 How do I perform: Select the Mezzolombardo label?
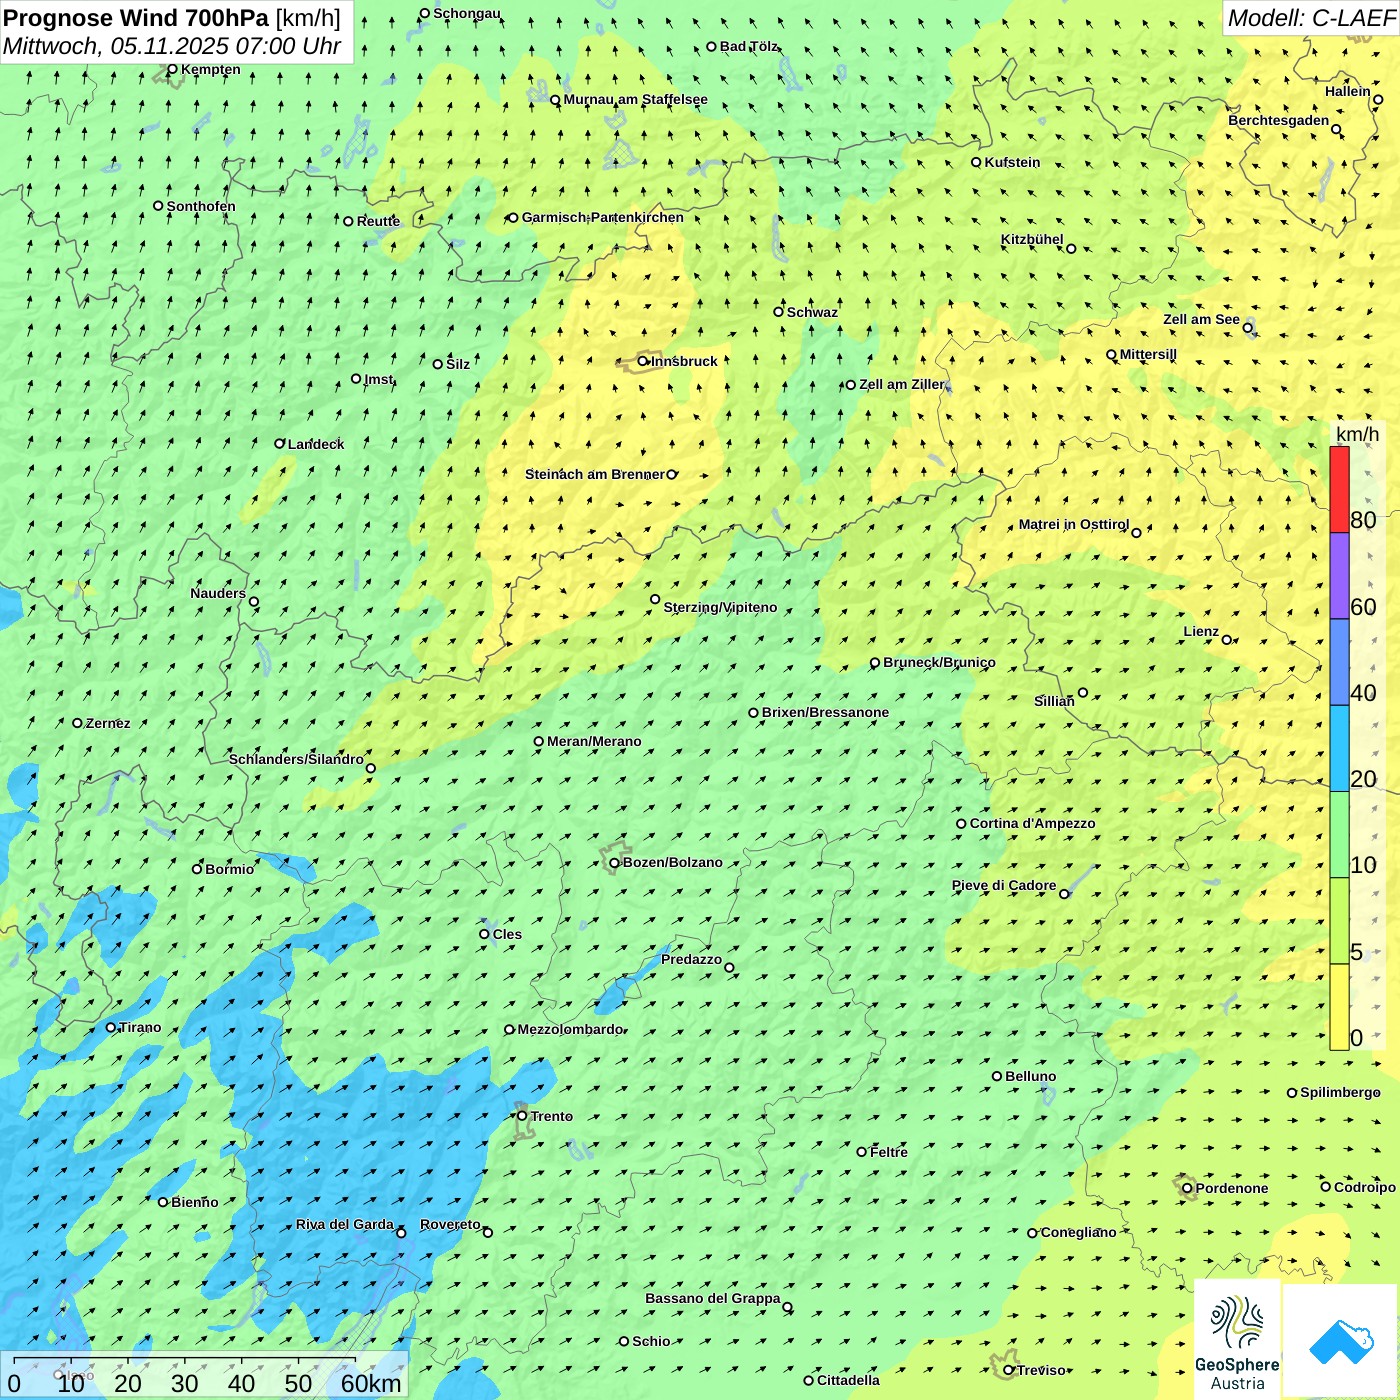pos(571,1029)
